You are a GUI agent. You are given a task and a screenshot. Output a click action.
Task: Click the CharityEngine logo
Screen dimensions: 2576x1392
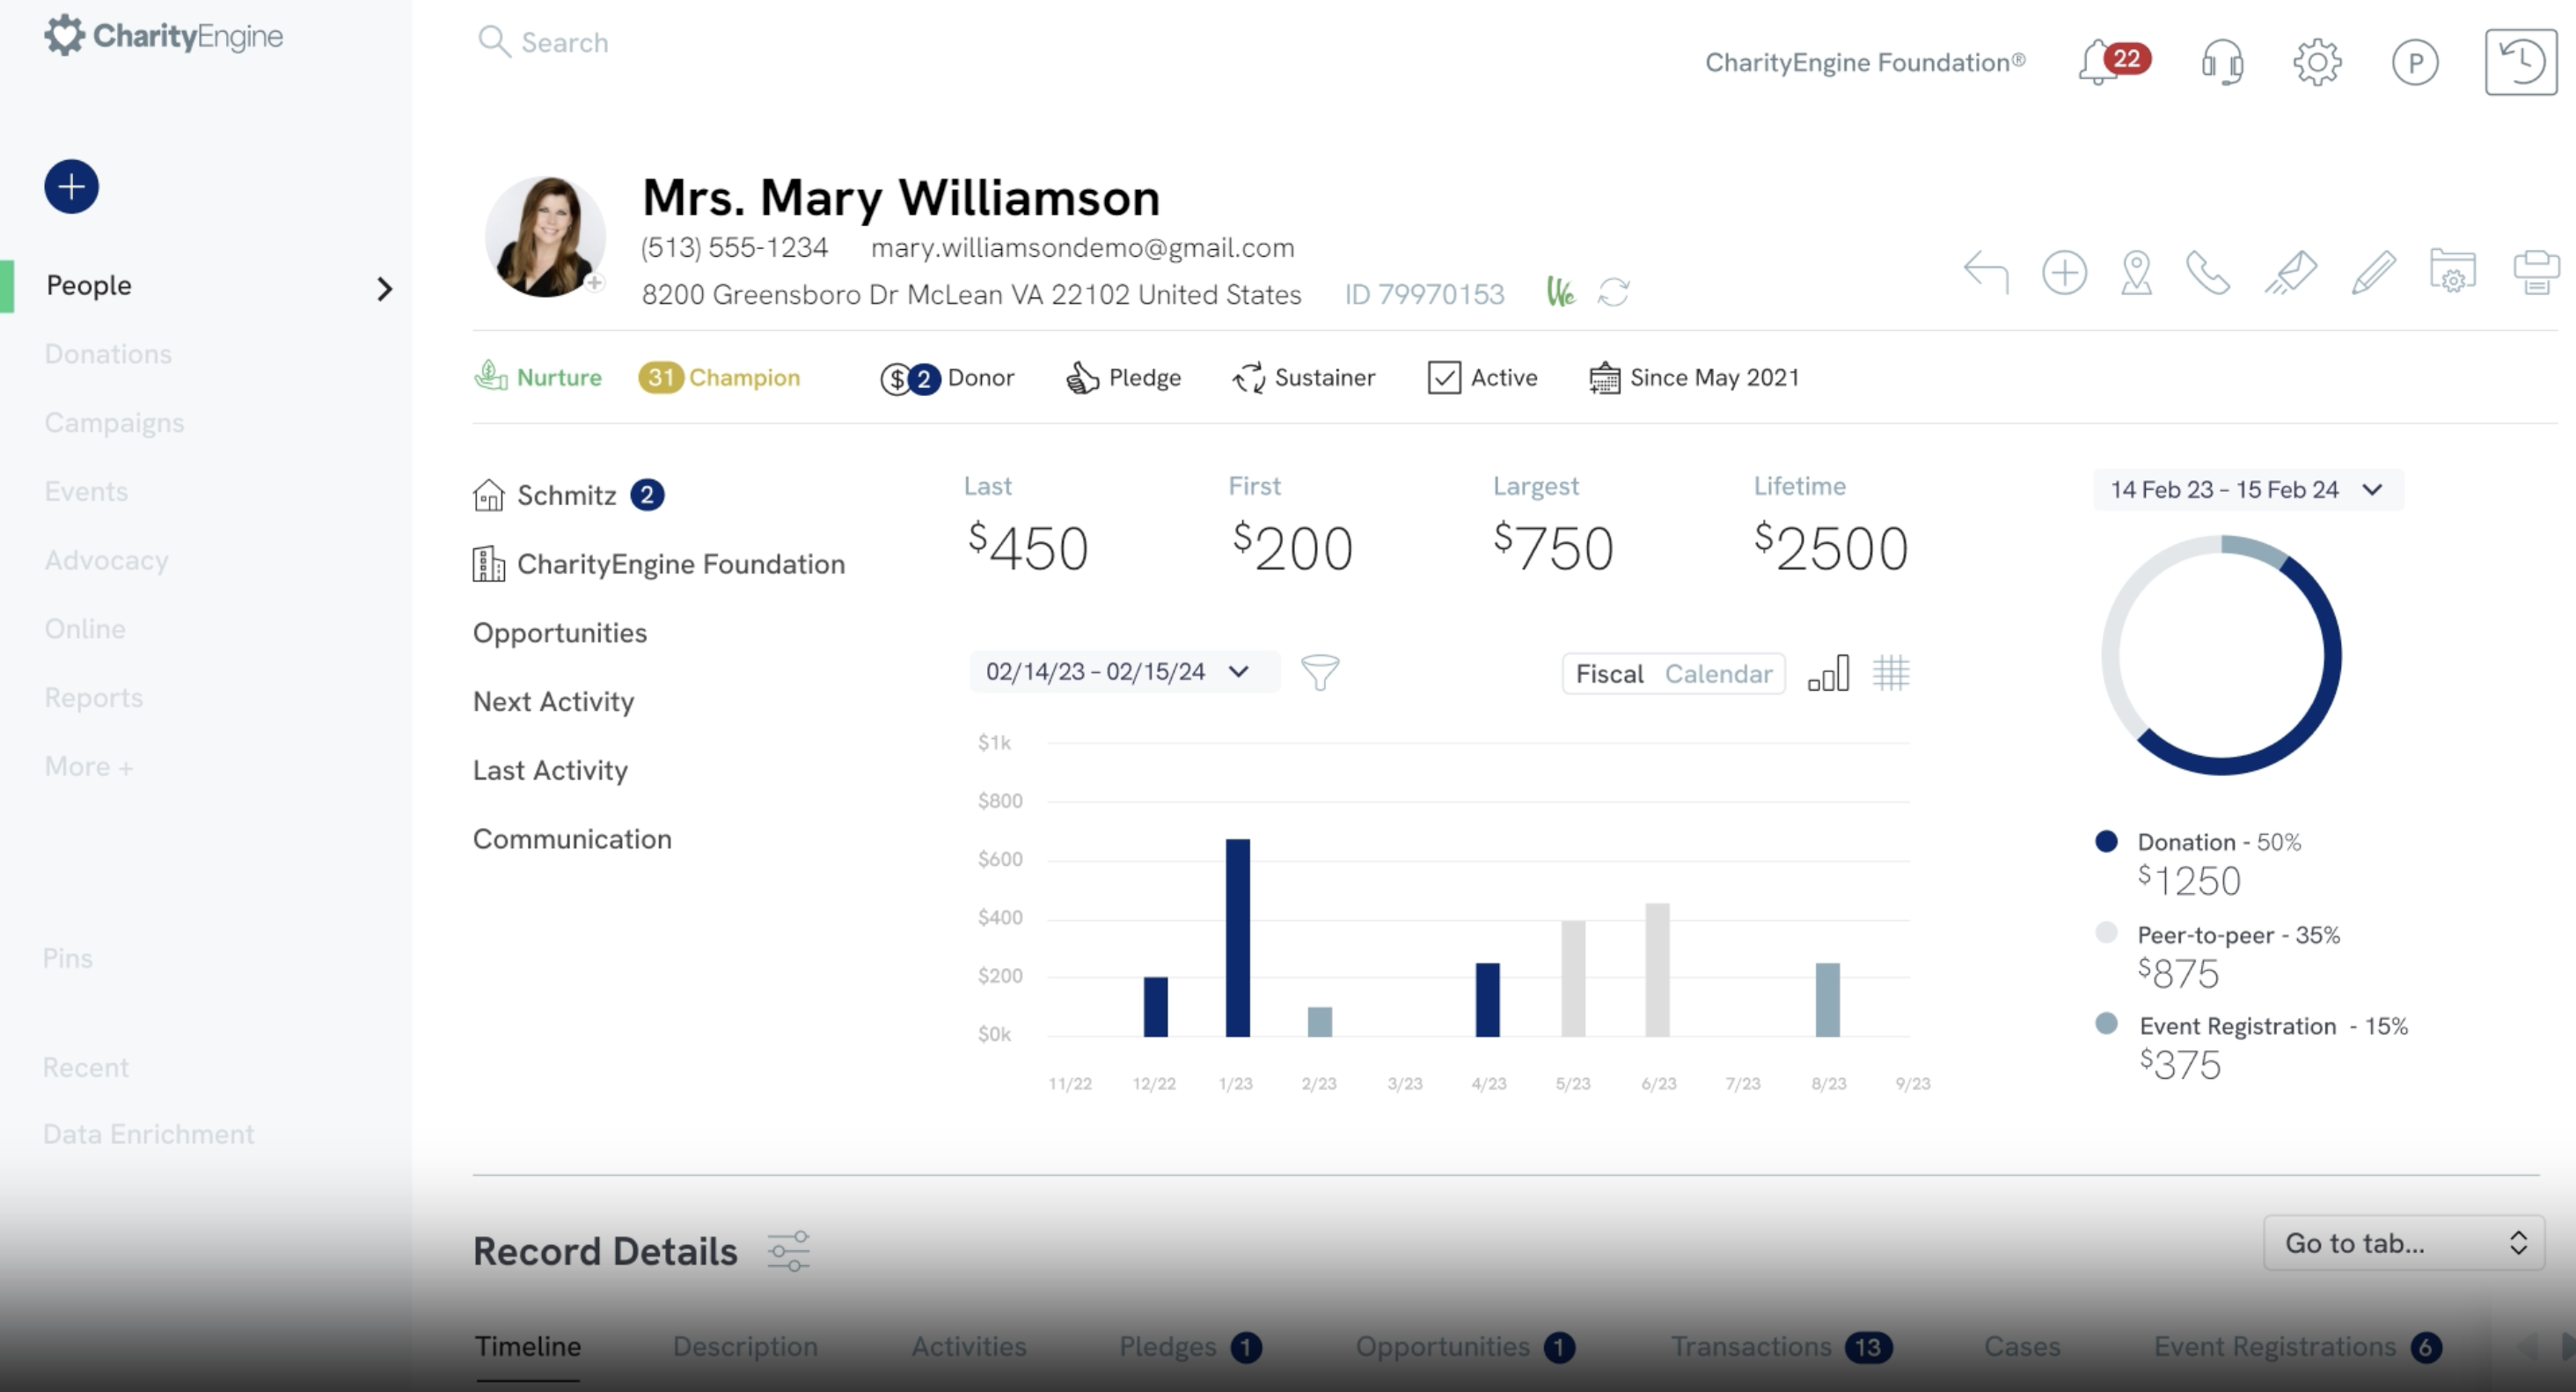(x=164, y=36)
